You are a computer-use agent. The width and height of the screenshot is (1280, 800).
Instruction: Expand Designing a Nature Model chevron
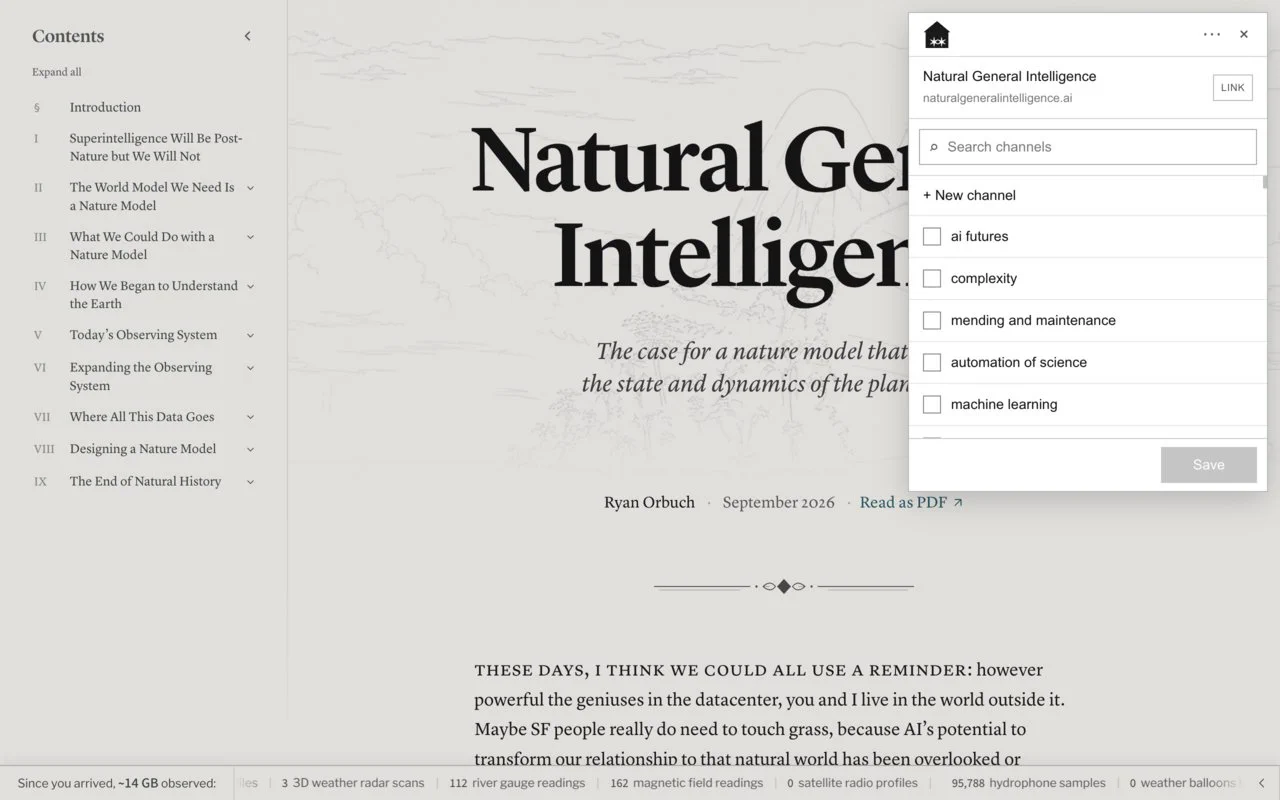pos(250,449)
